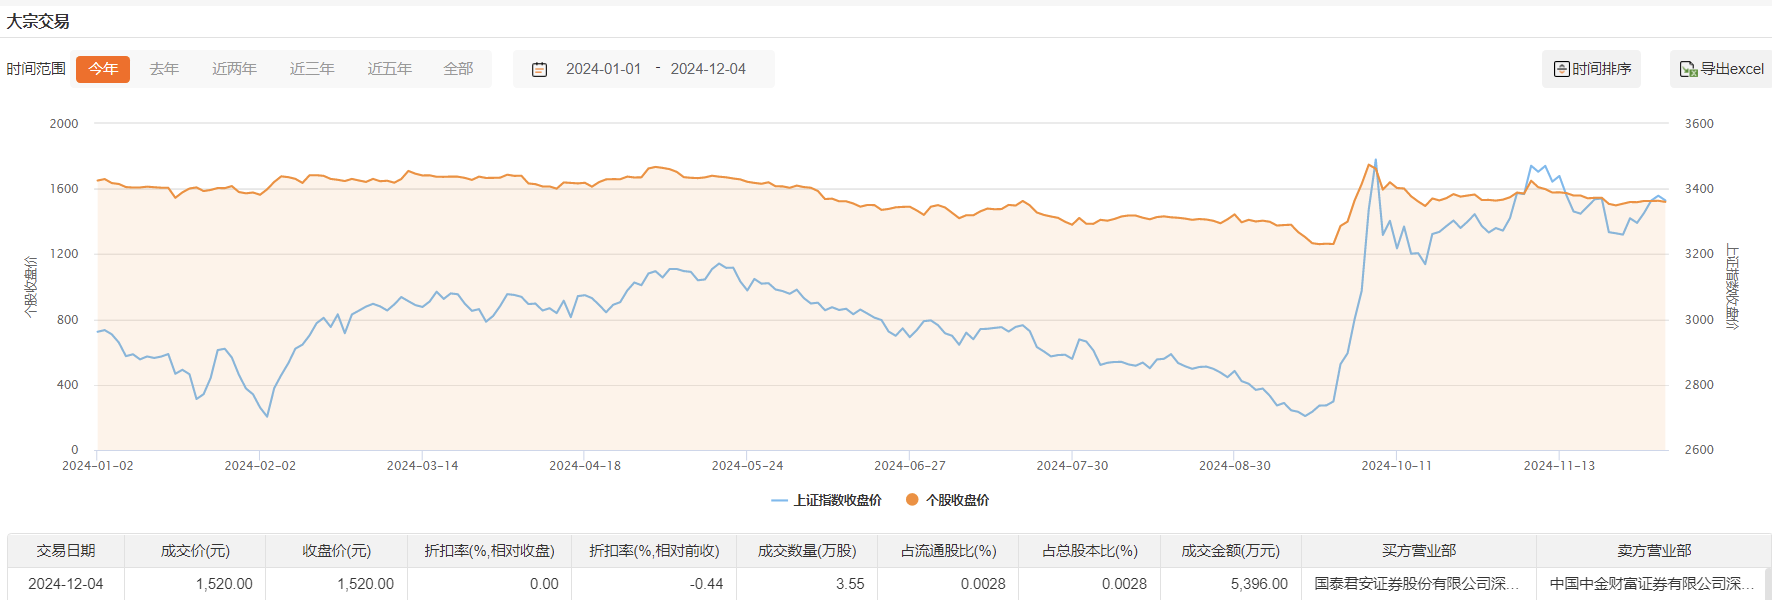Click the 2024-10-11 label on chart axis

tap(1396, 466)
